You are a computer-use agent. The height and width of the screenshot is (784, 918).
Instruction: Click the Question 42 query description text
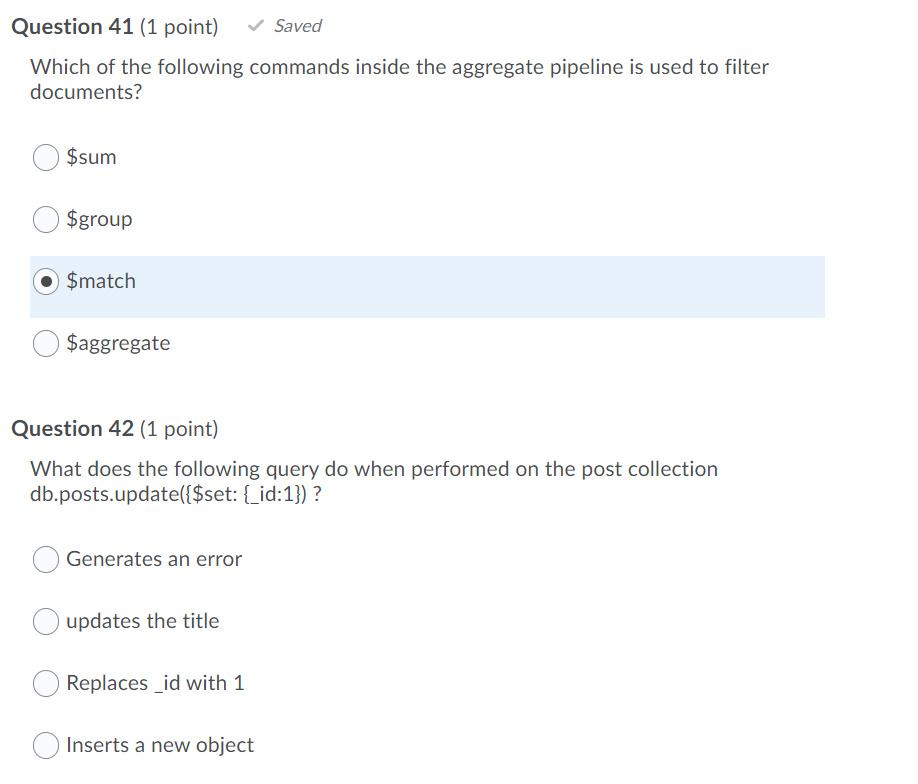click(373, 480)
